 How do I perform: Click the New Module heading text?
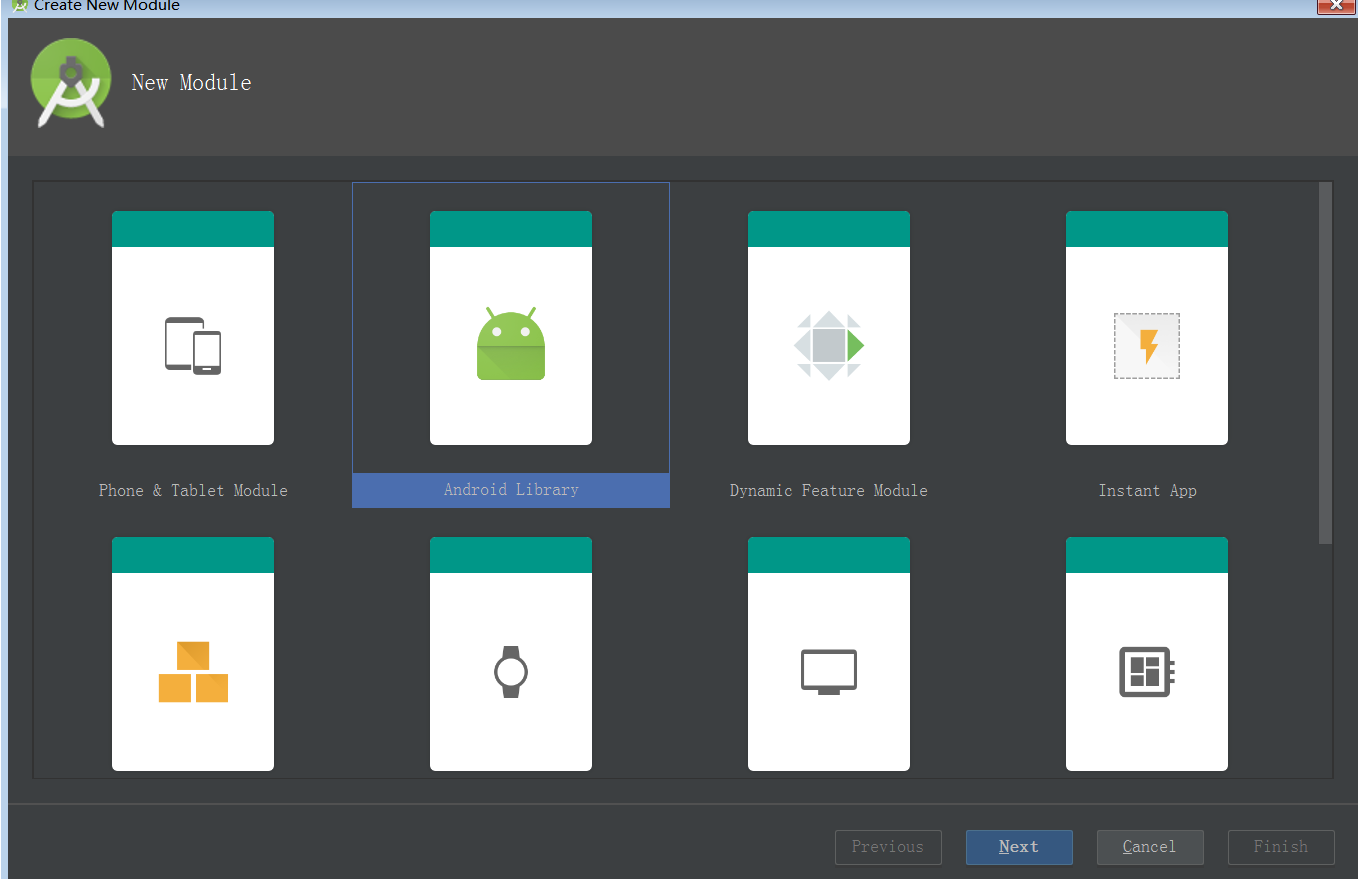191,83
